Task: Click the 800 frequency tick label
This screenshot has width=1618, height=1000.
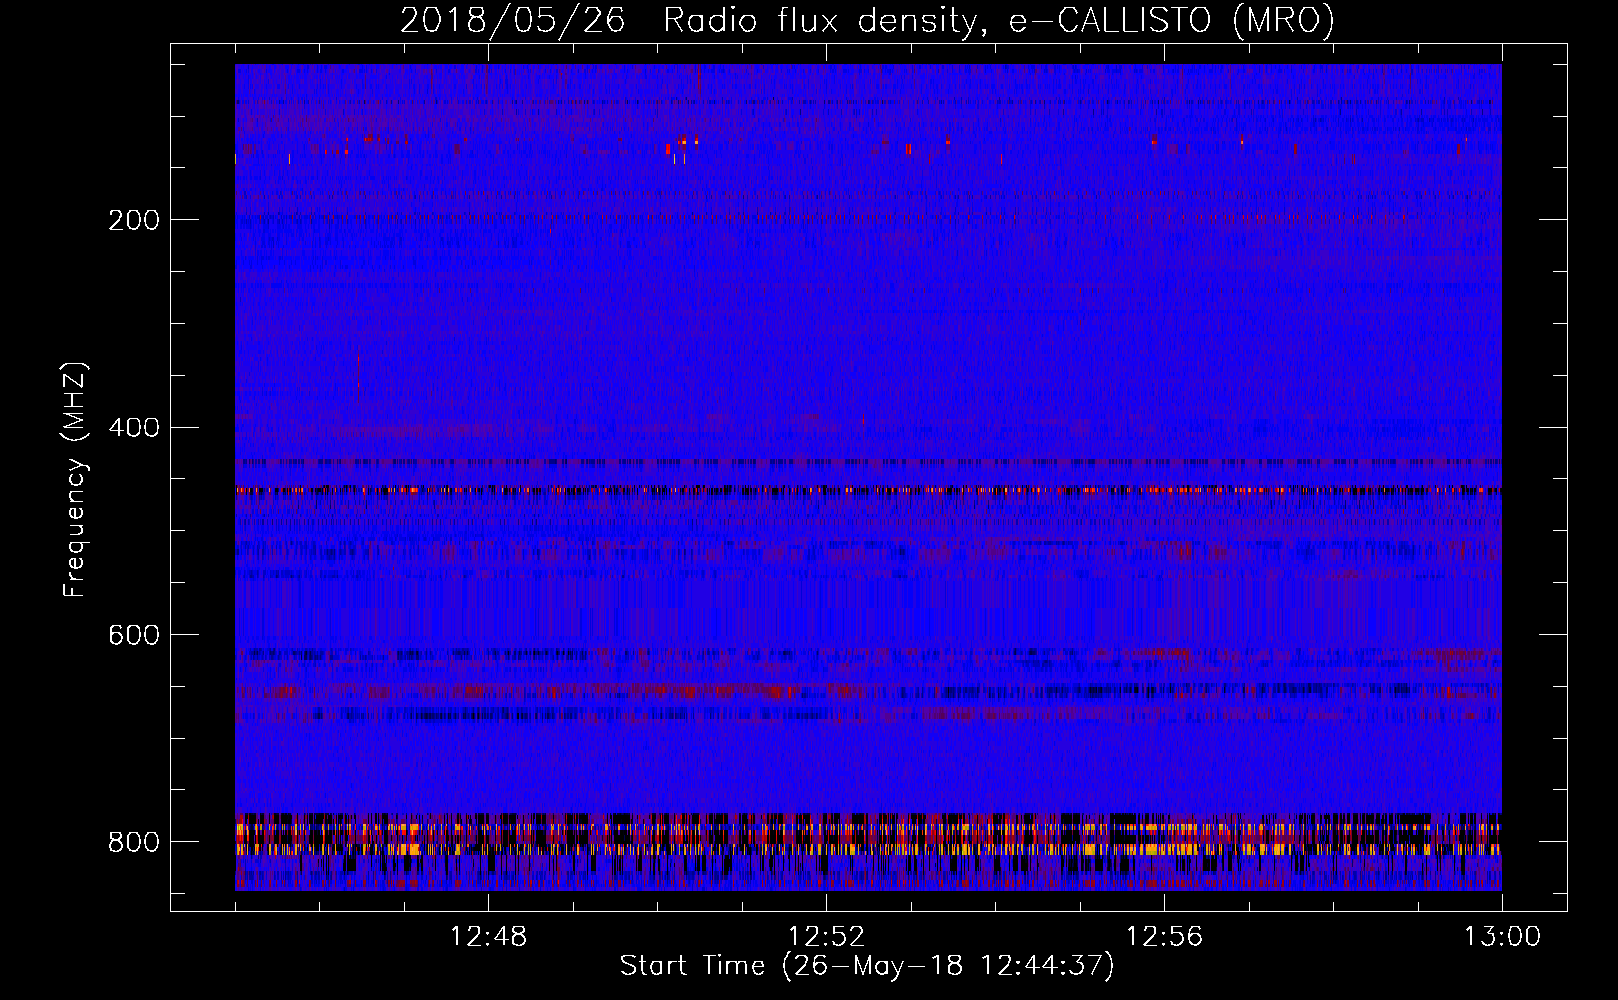Action: click(134, 842)
